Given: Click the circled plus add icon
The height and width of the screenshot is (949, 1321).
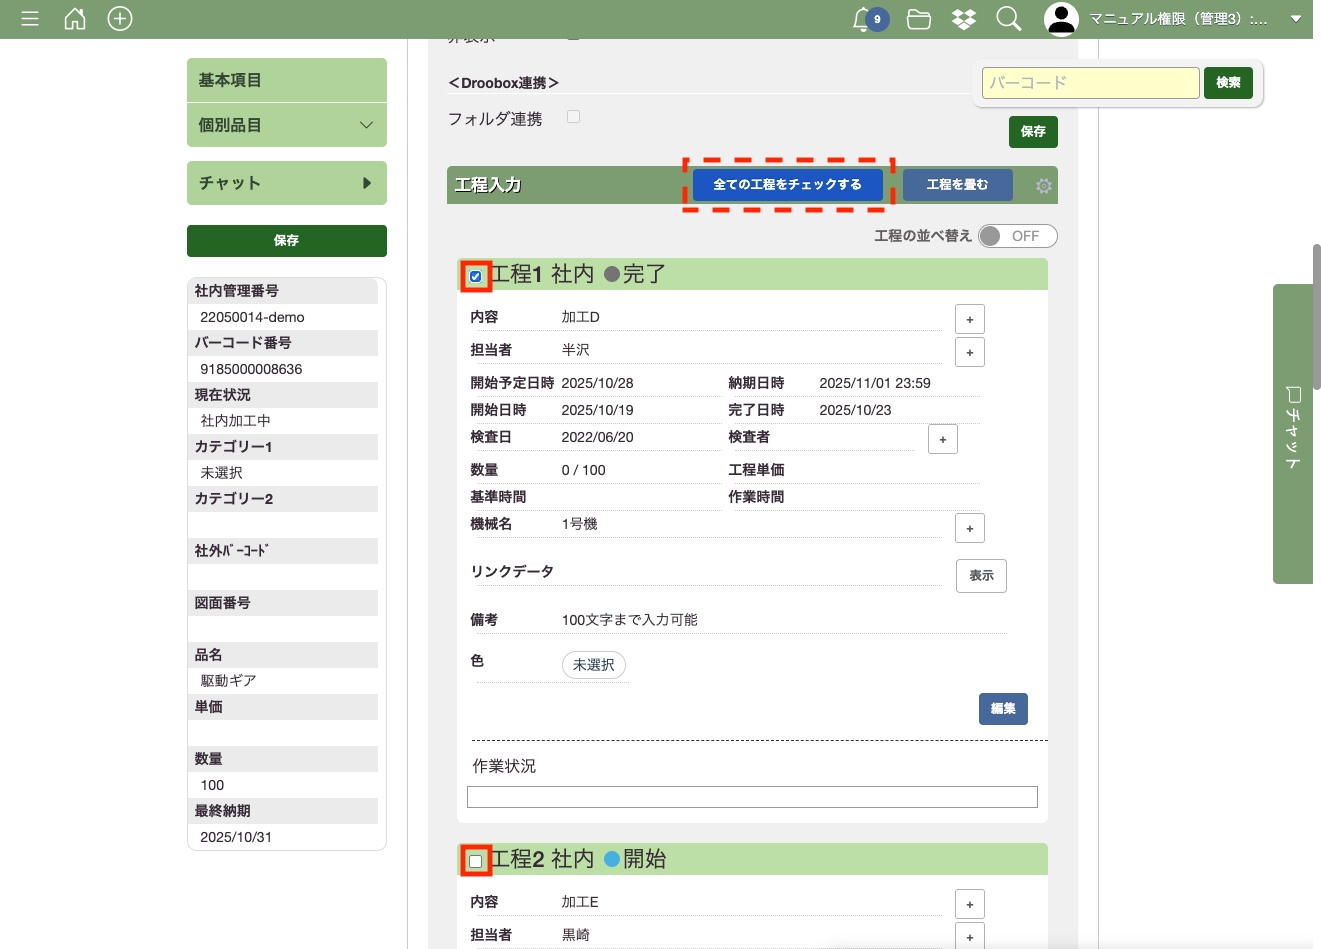Looking at the screenshot, I should tap(120, 19).
